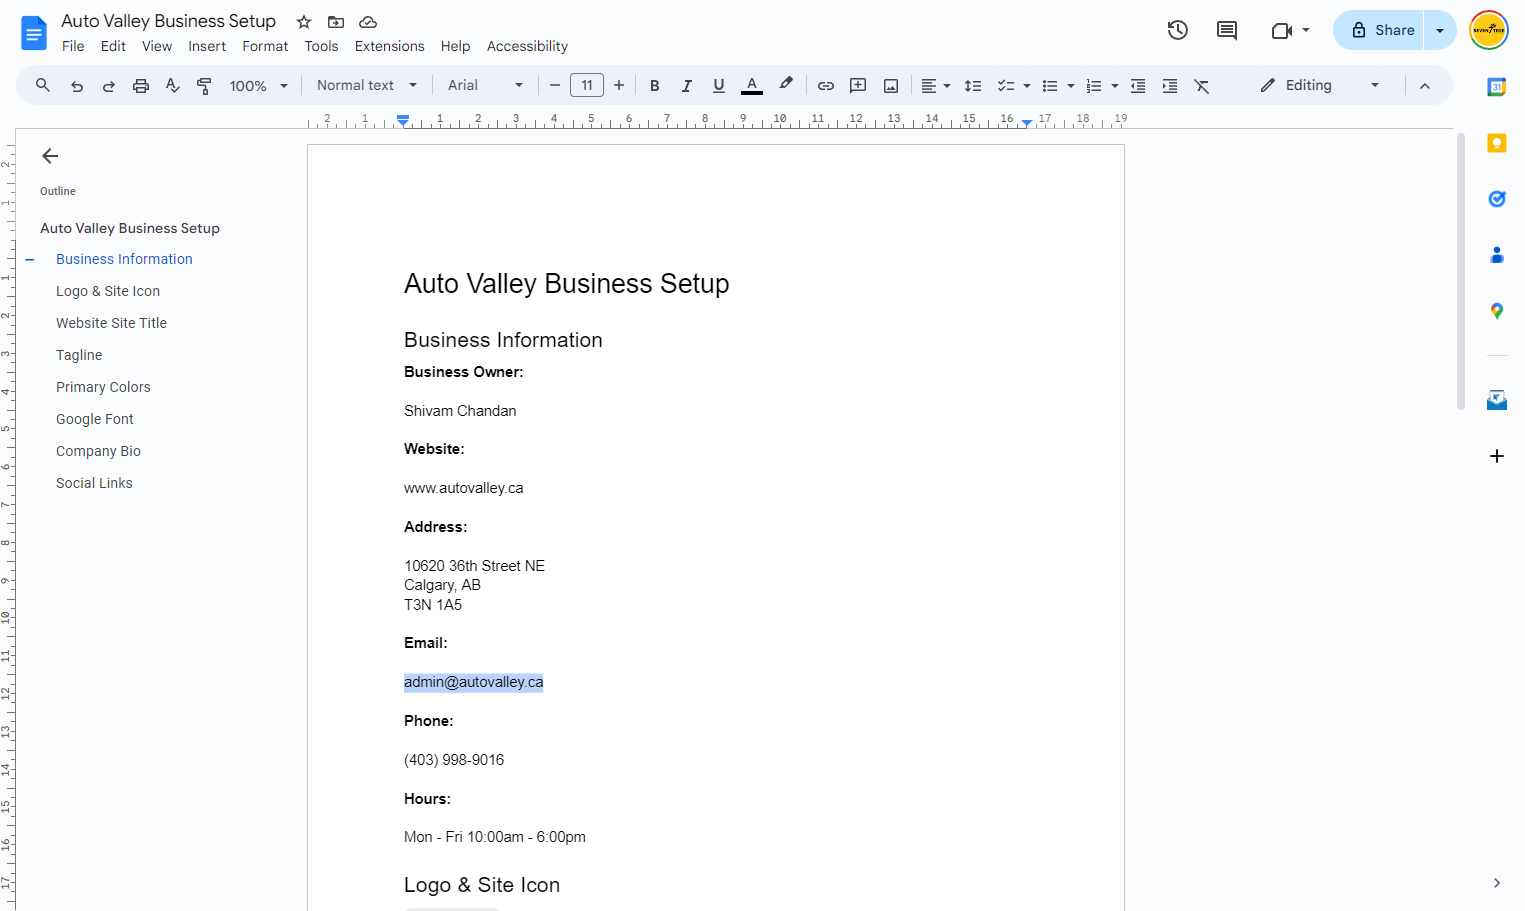Screen dimensions: 1525x911
Task: Show the comments panel icon
Action: (1227, 30)
